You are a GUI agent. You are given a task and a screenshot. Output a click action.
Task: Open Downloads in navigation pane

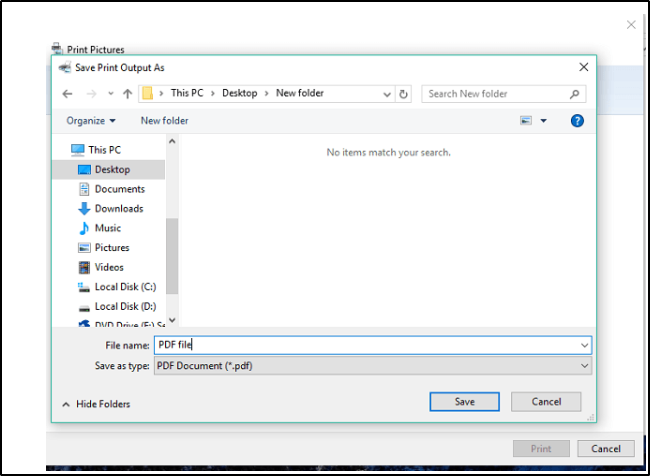pyautogui.click(x=119, y=209)
